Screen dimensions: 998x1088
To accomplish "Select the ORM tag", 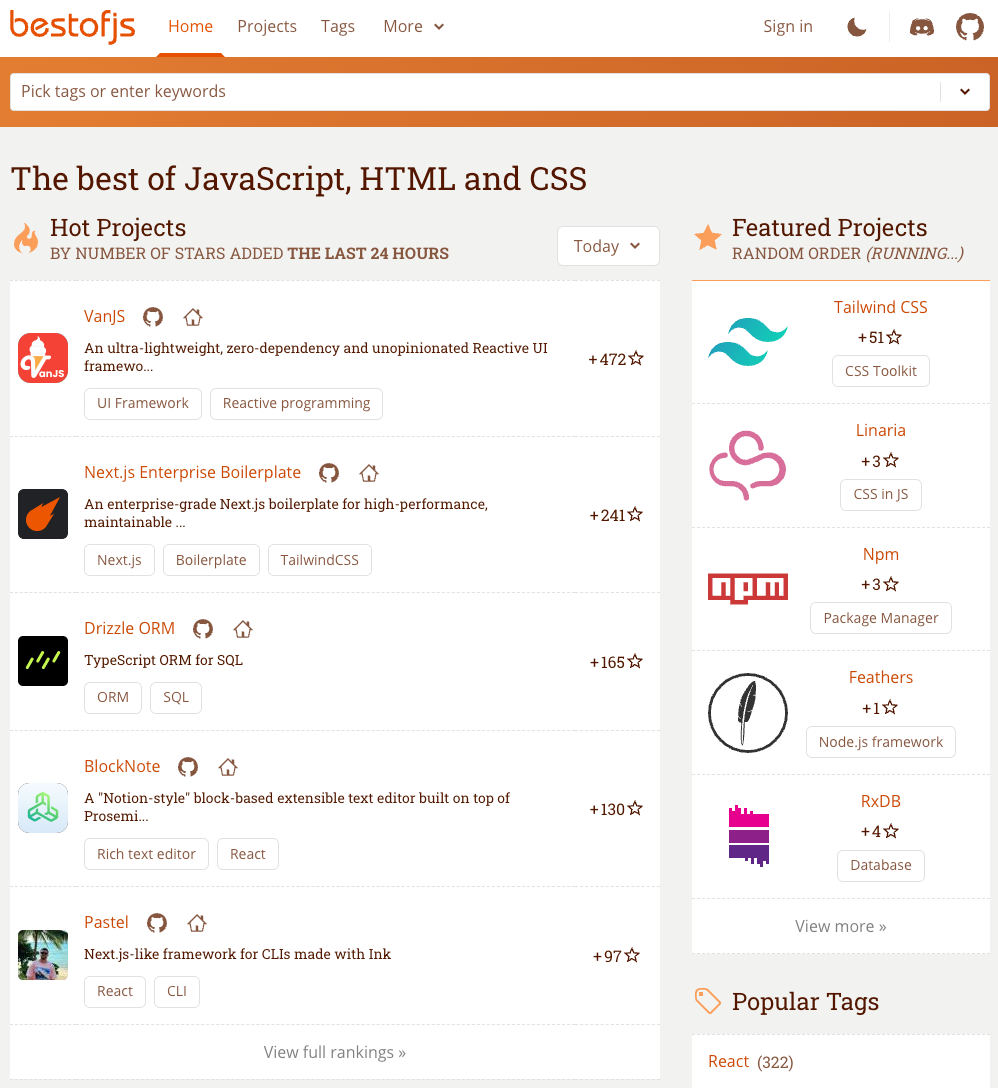I will 113,697.
